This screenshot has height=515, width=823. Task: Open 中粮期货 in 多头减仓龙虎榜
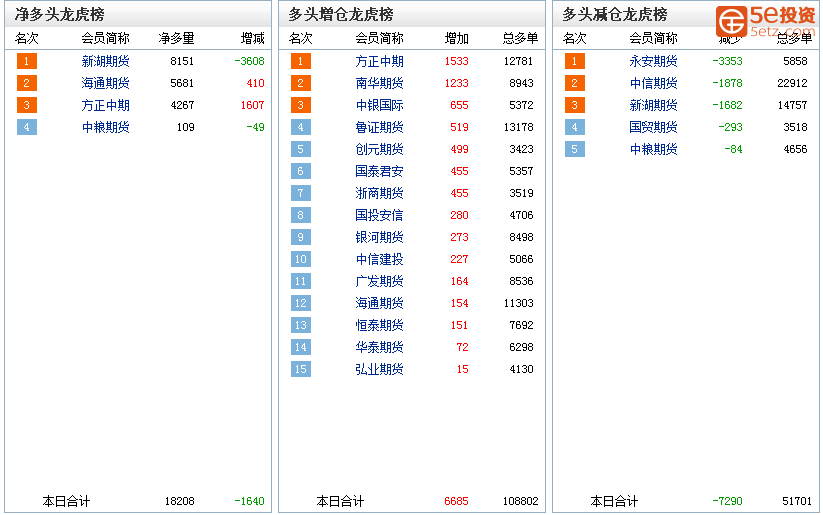click(653, 150)
